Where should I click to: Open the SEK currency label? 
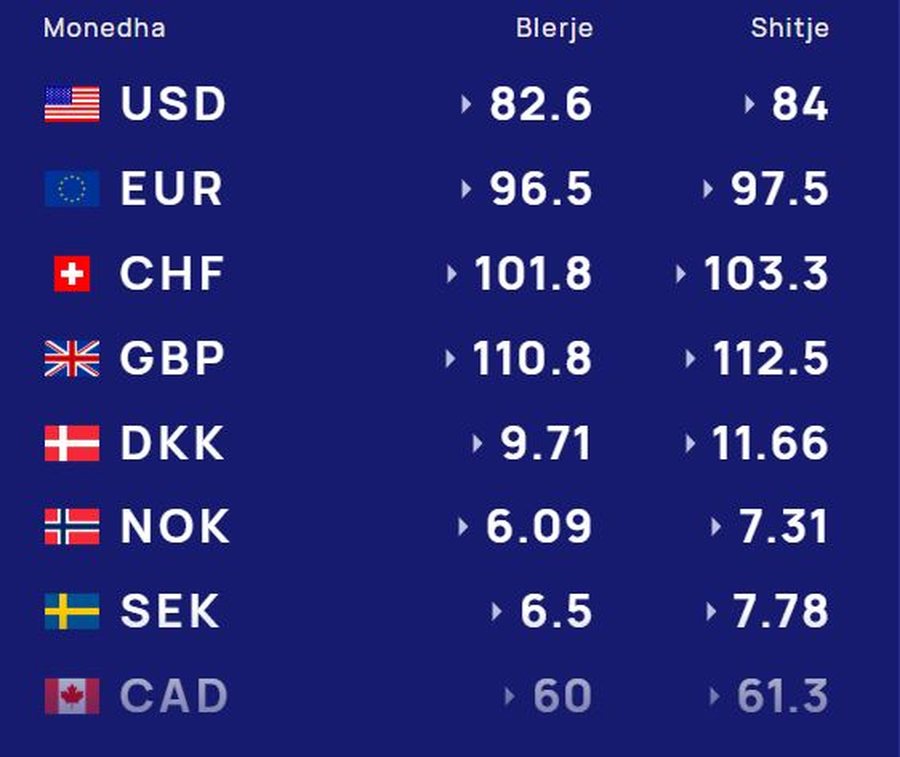click(170, 611)
